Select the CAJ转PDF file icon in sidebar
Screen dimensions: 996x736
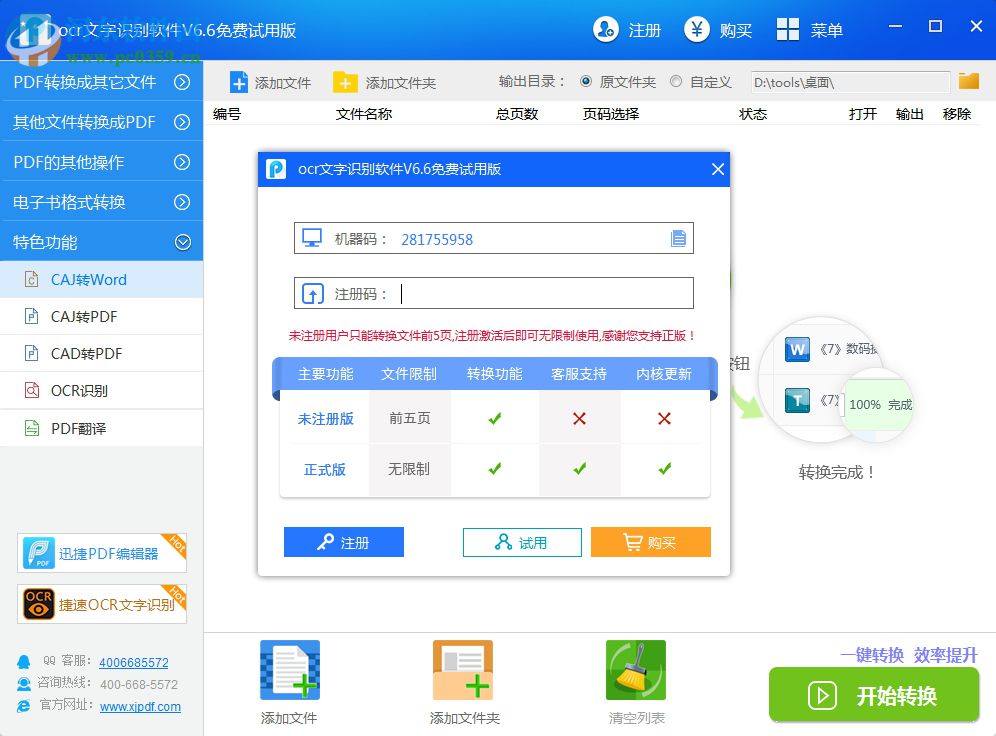(x=31, y=316)
